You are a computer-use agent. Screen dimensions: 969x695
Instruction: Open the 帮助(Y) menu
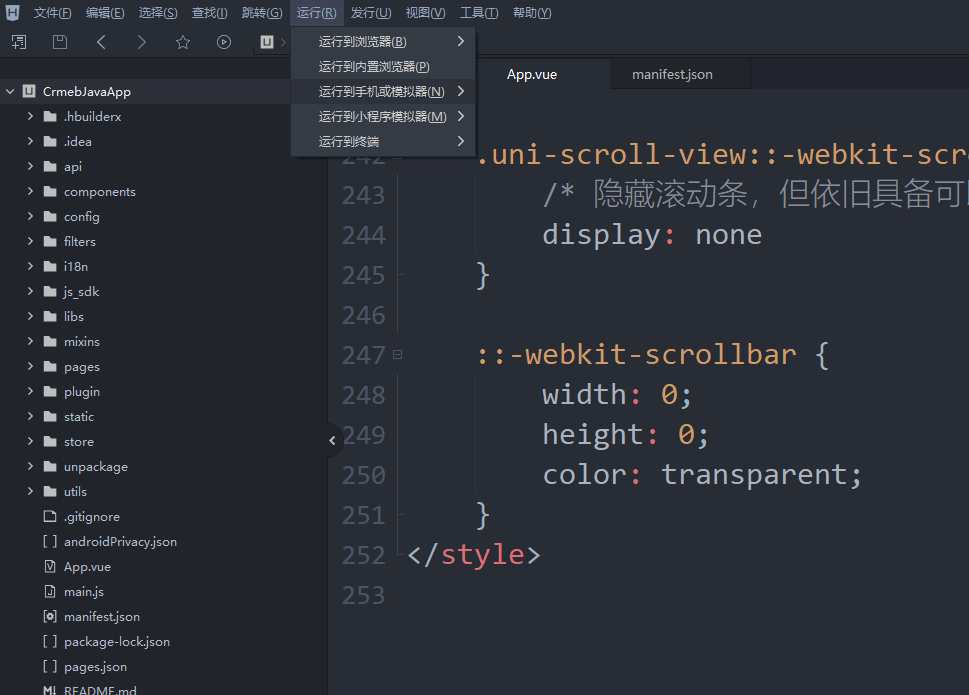[532, 13]
